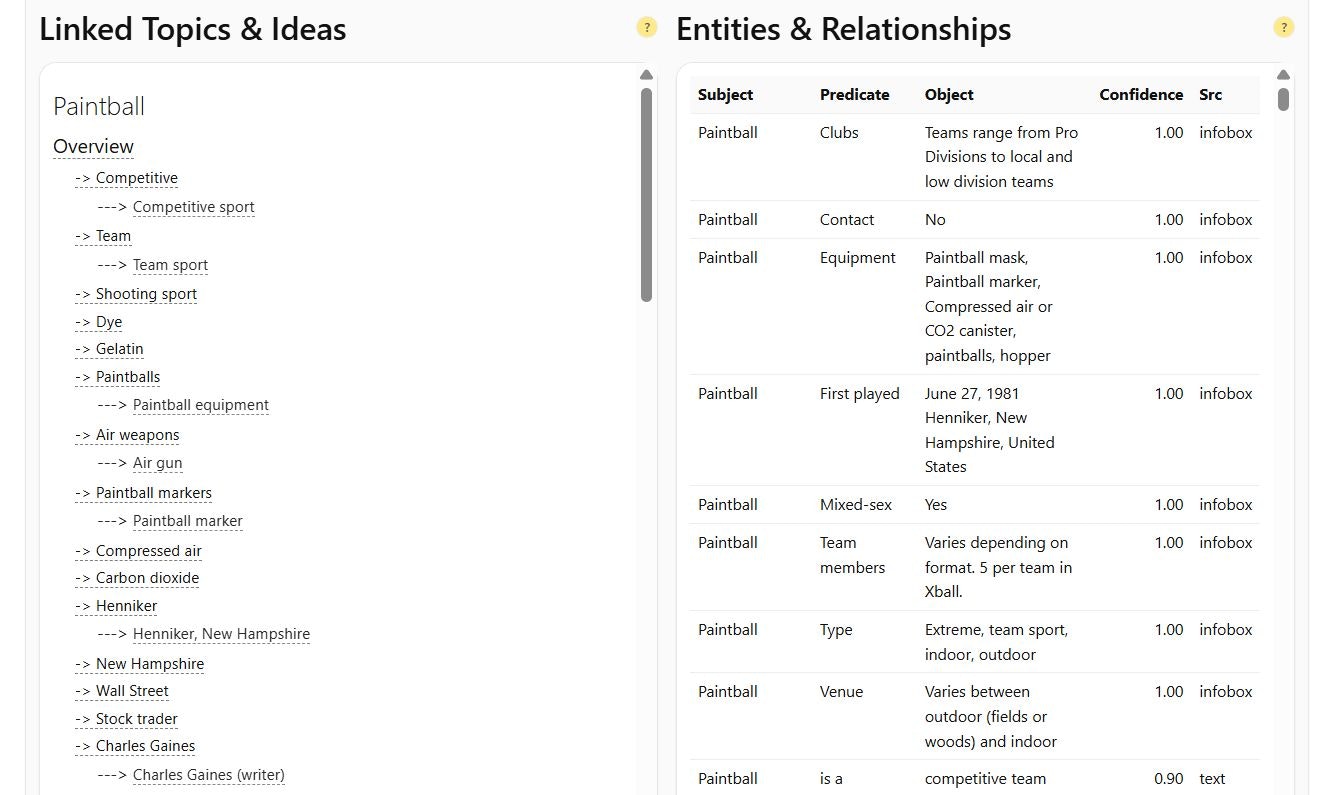Viewport: 1325px width, 795px height.
Task: Click scroll-up arrow of Linked Topics panel
Action: point(646,75)
